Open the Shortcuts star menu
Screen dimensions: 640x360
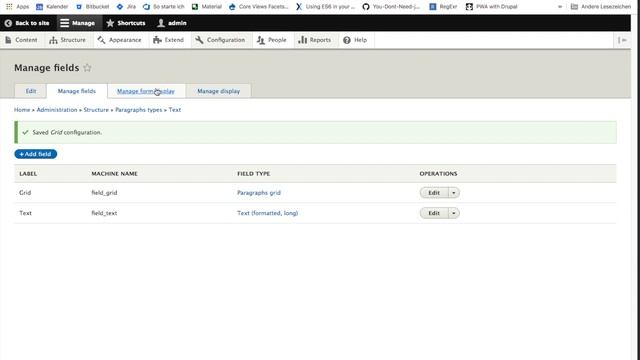pyautogui.click(x=126, y=23)
